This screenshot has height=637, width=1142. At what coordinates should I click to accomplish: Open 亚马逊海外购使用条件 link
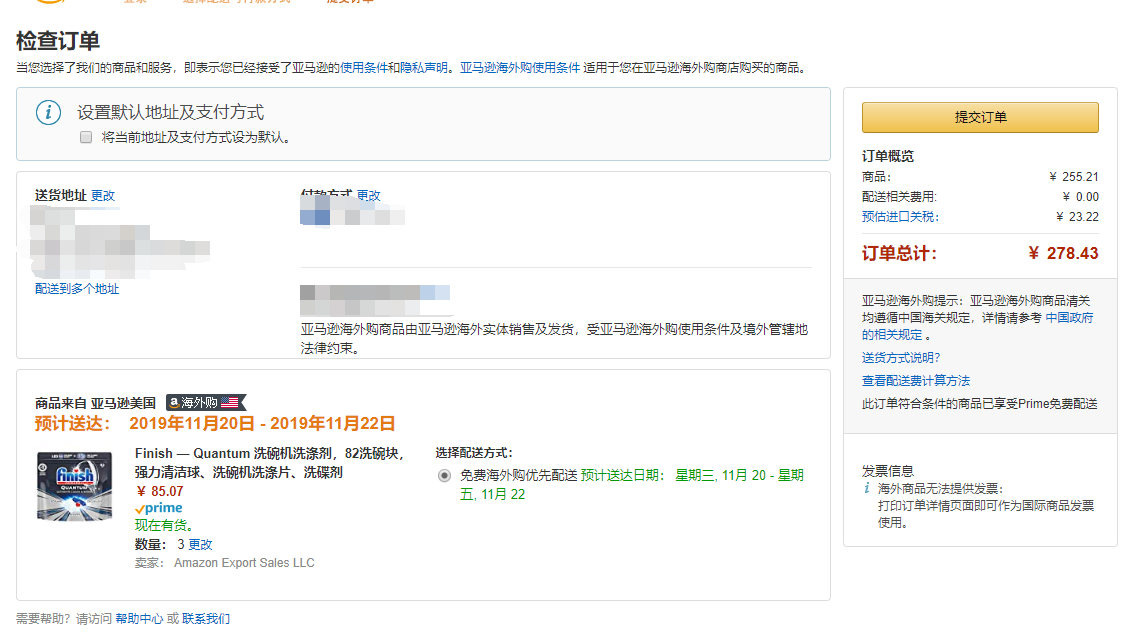pos(520,68)
